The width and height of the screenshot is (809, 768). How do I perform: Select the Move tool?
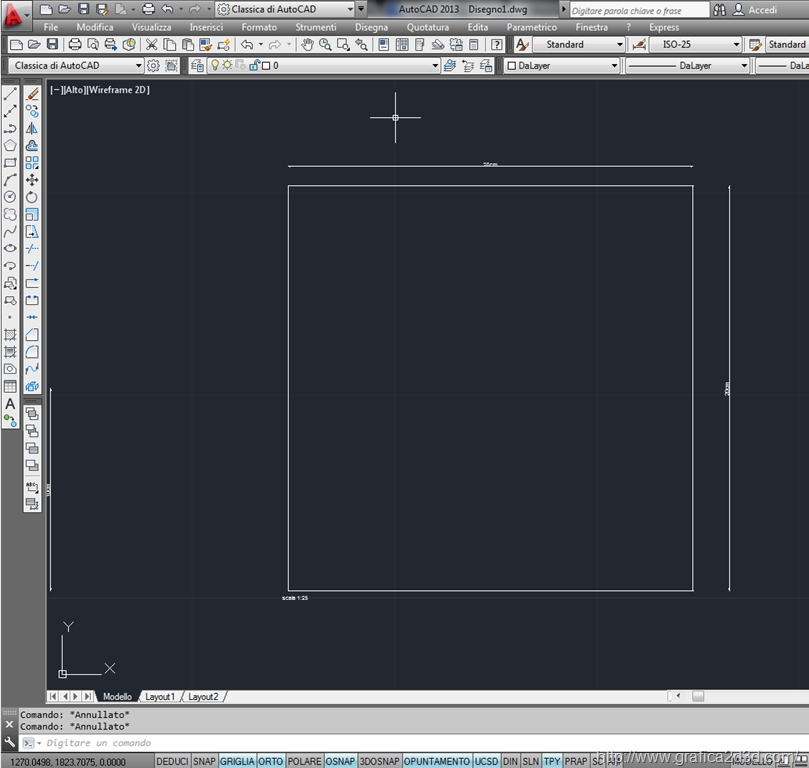click(32, 179)
